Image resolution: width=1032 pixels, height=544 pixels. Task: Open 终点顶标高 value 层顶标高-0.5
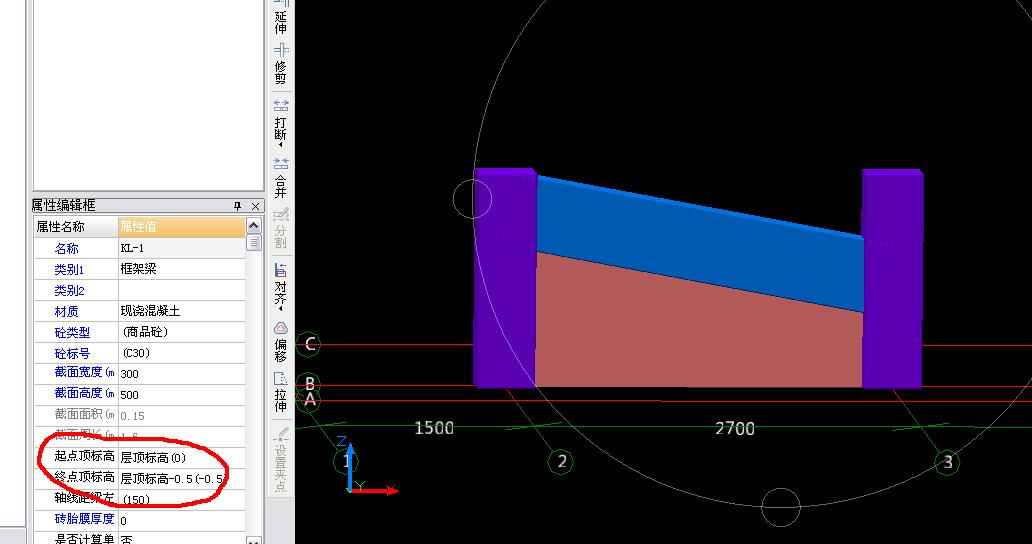(182, 478)
